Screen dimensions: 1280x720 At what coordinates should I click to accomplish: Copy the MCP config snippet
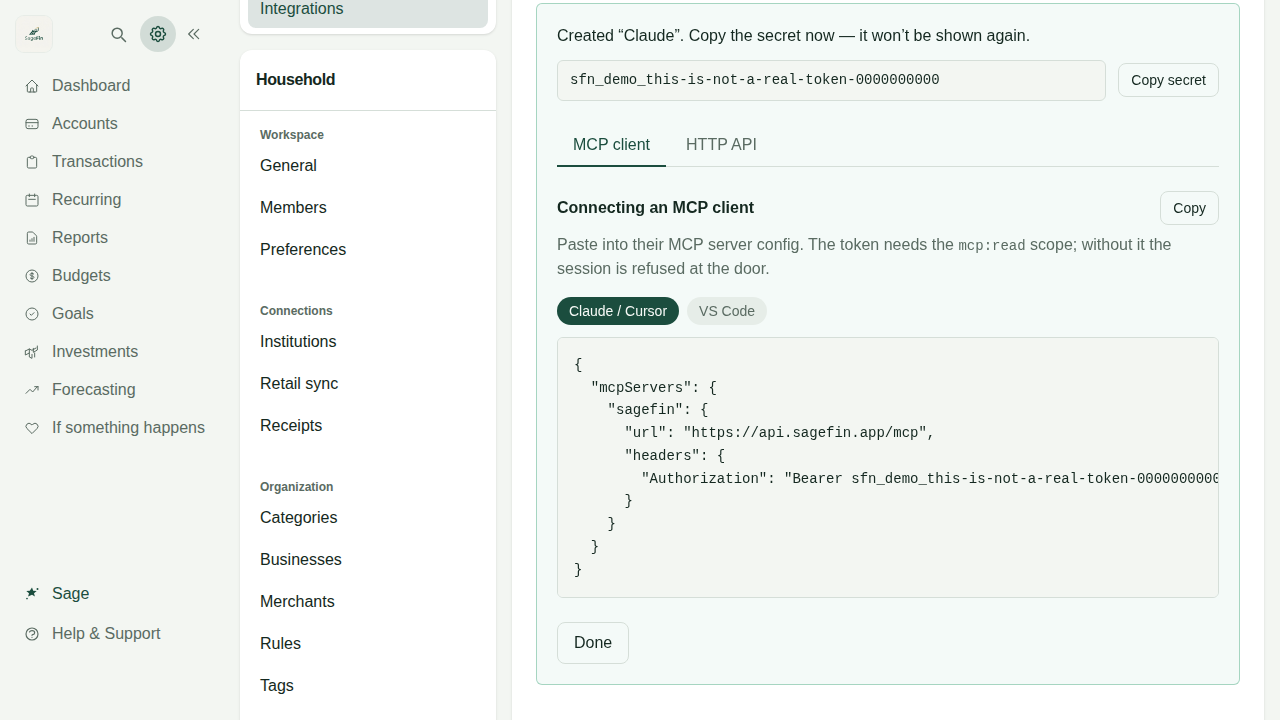click(1189, 208)
